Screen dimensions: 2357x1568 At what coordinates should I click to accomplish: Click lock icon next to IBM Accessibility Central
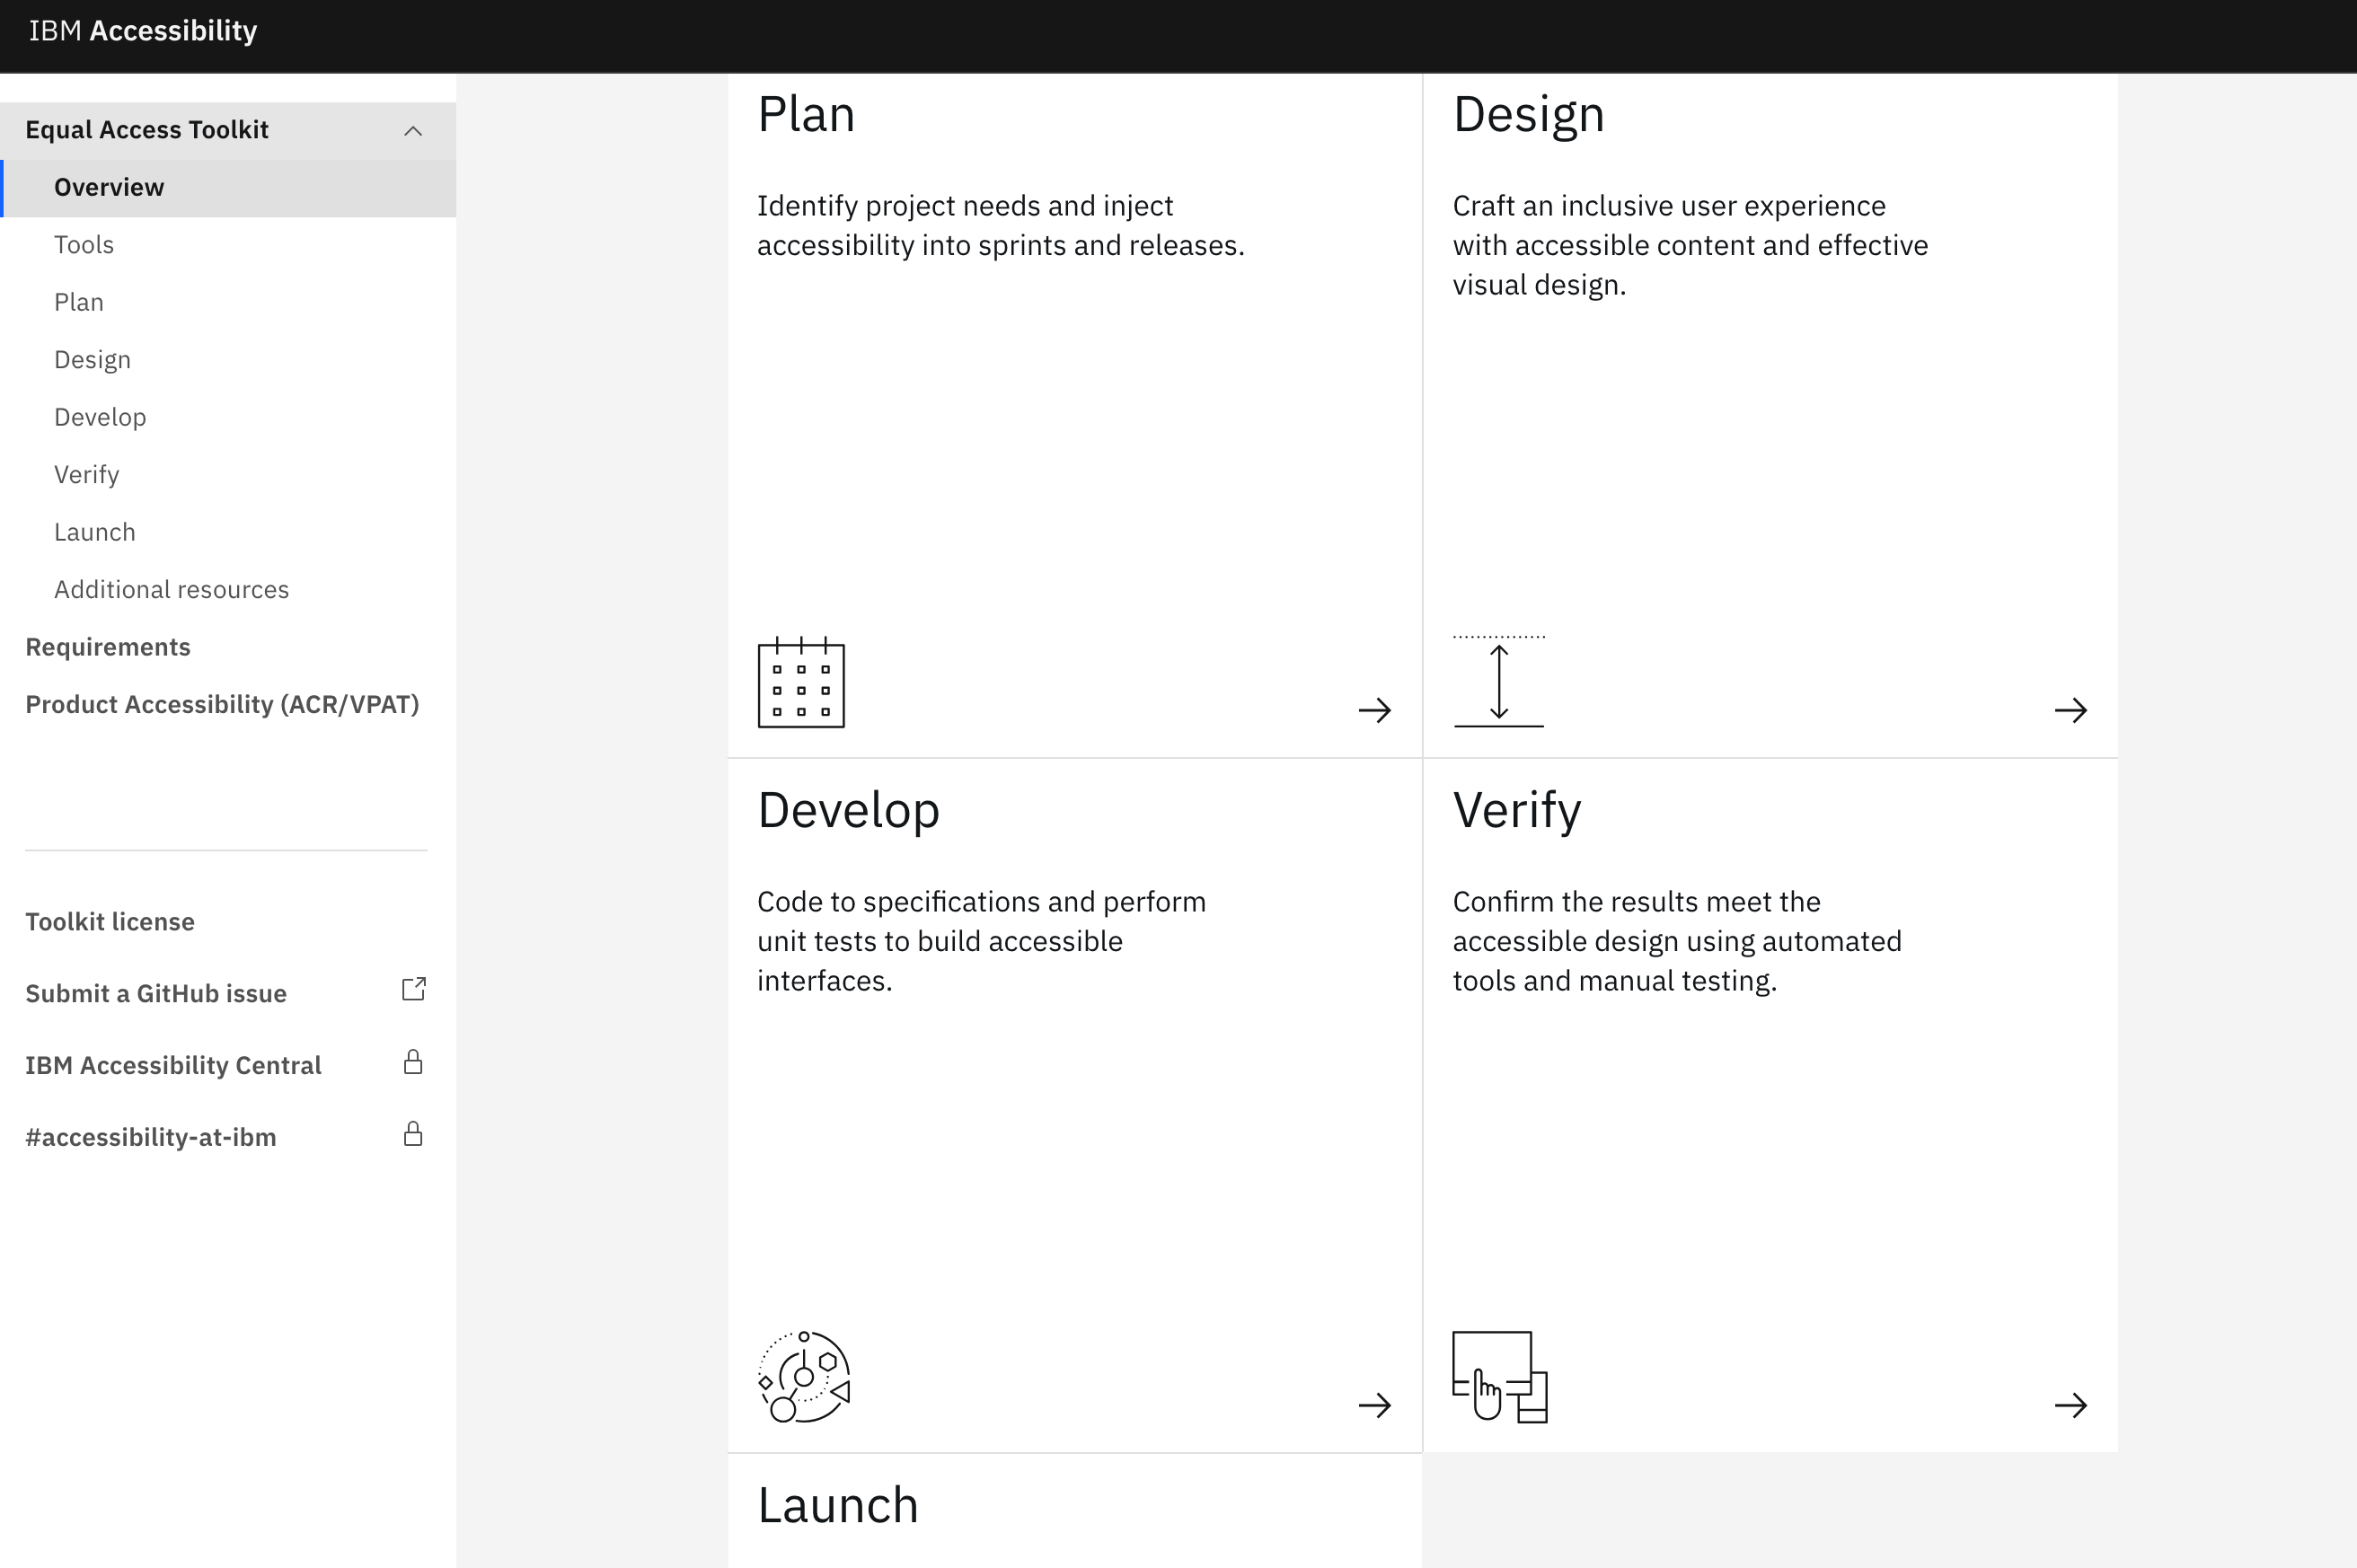click(x=413, y=1062)
